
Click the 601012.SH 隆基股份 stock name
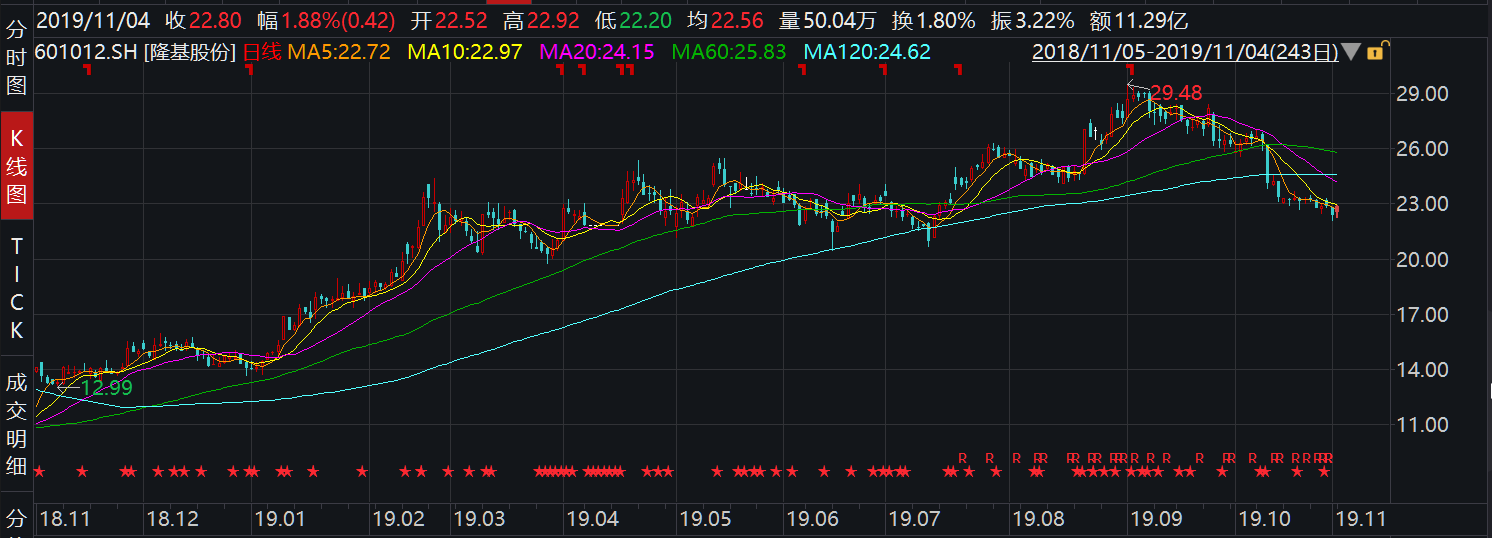tap(133, 52)
